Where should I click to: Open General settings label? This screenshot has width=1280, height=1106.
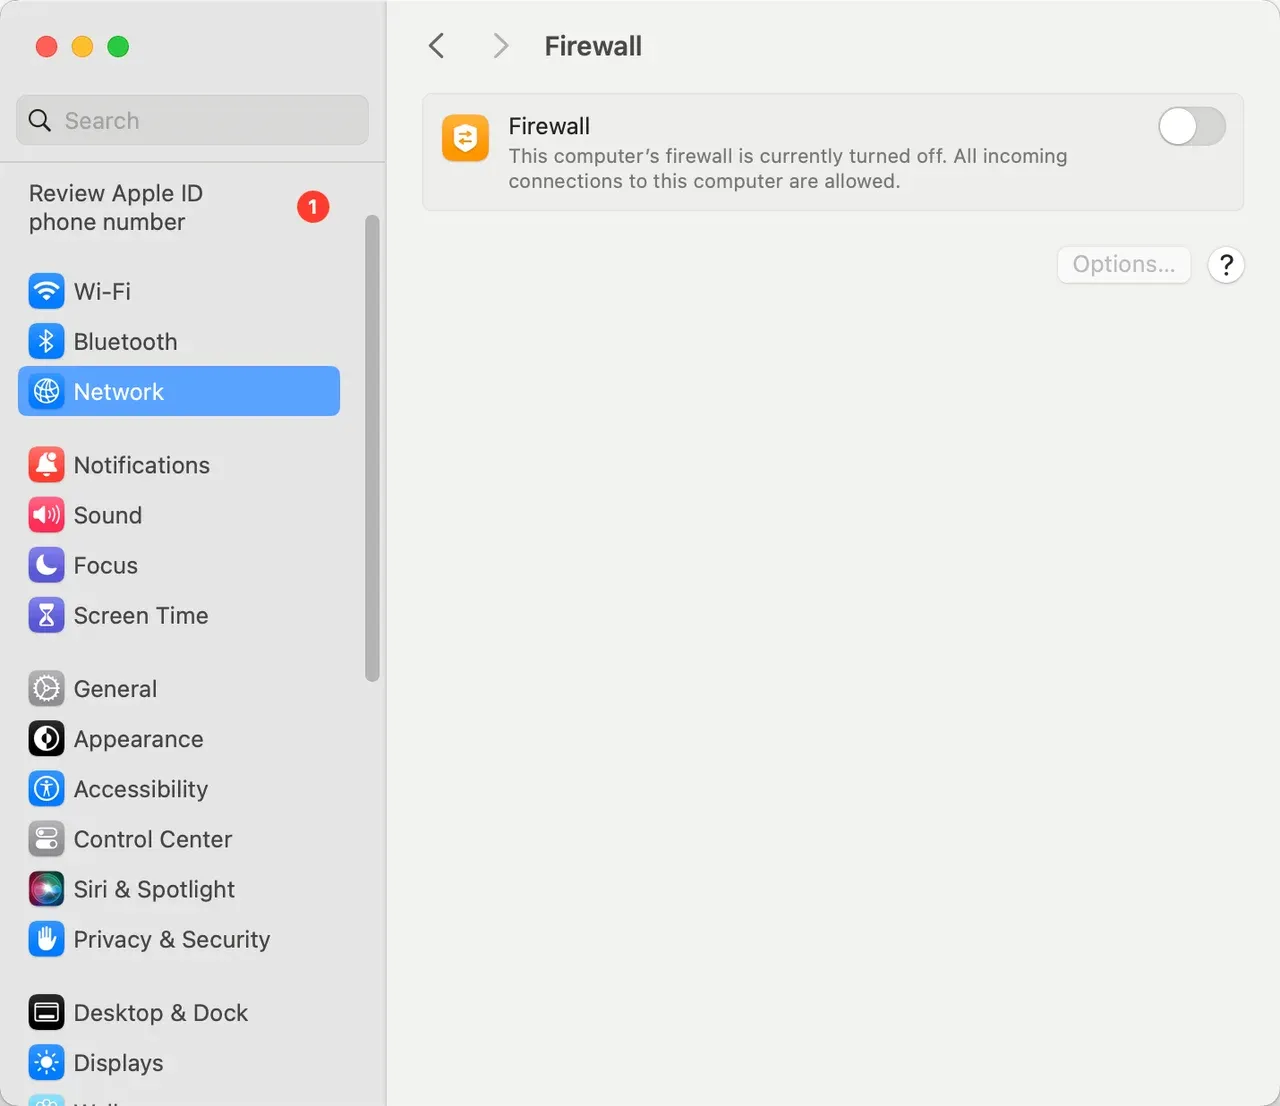(115, 689)
